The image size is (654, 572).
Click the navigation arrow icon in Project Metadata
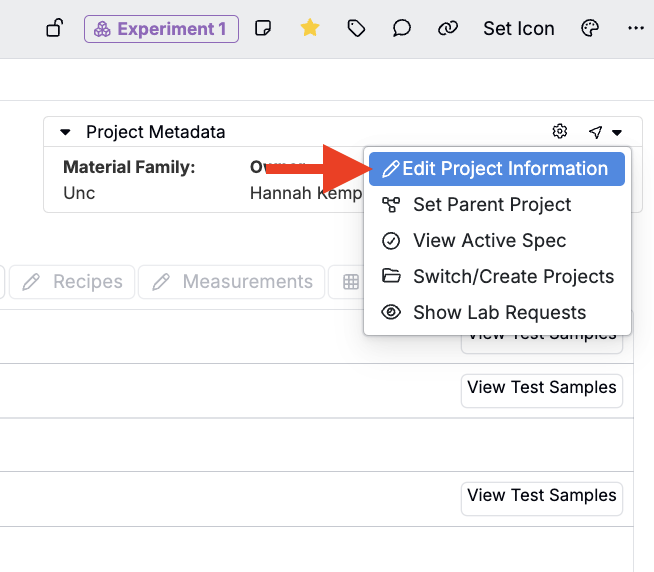coord(595,132)
